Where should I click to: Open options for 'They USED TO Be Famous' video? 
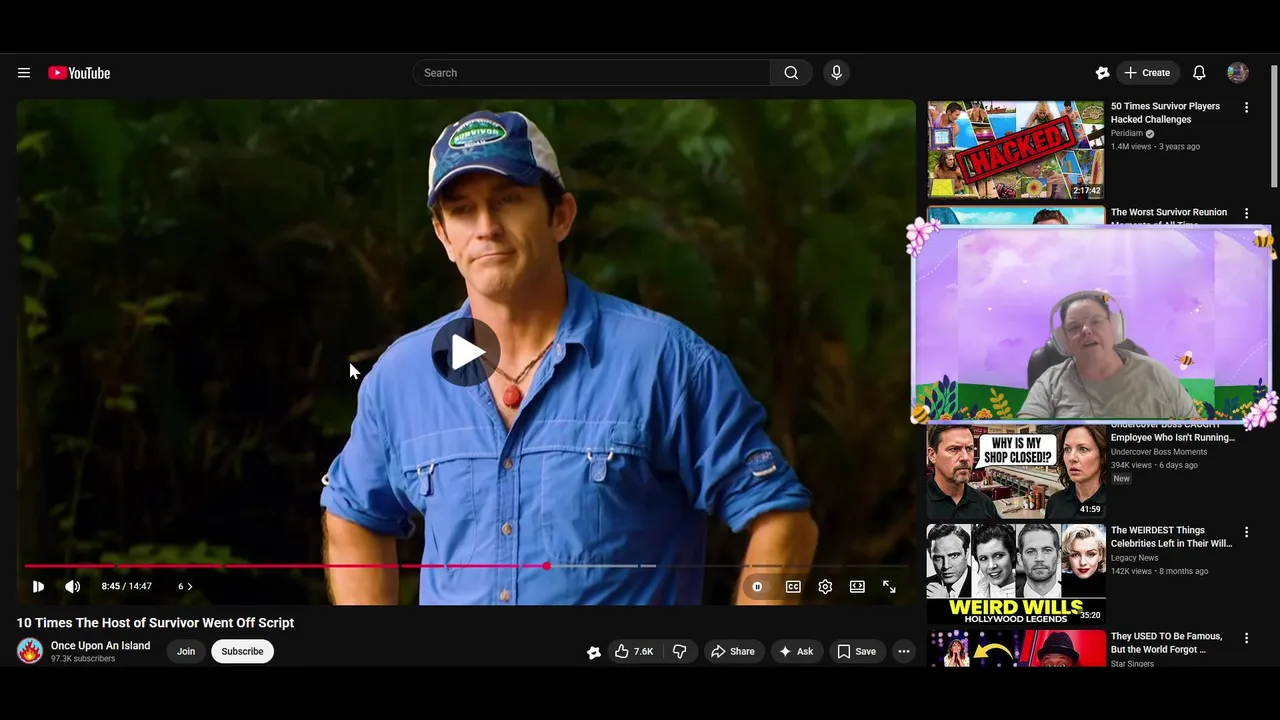tap(1246, 638)
